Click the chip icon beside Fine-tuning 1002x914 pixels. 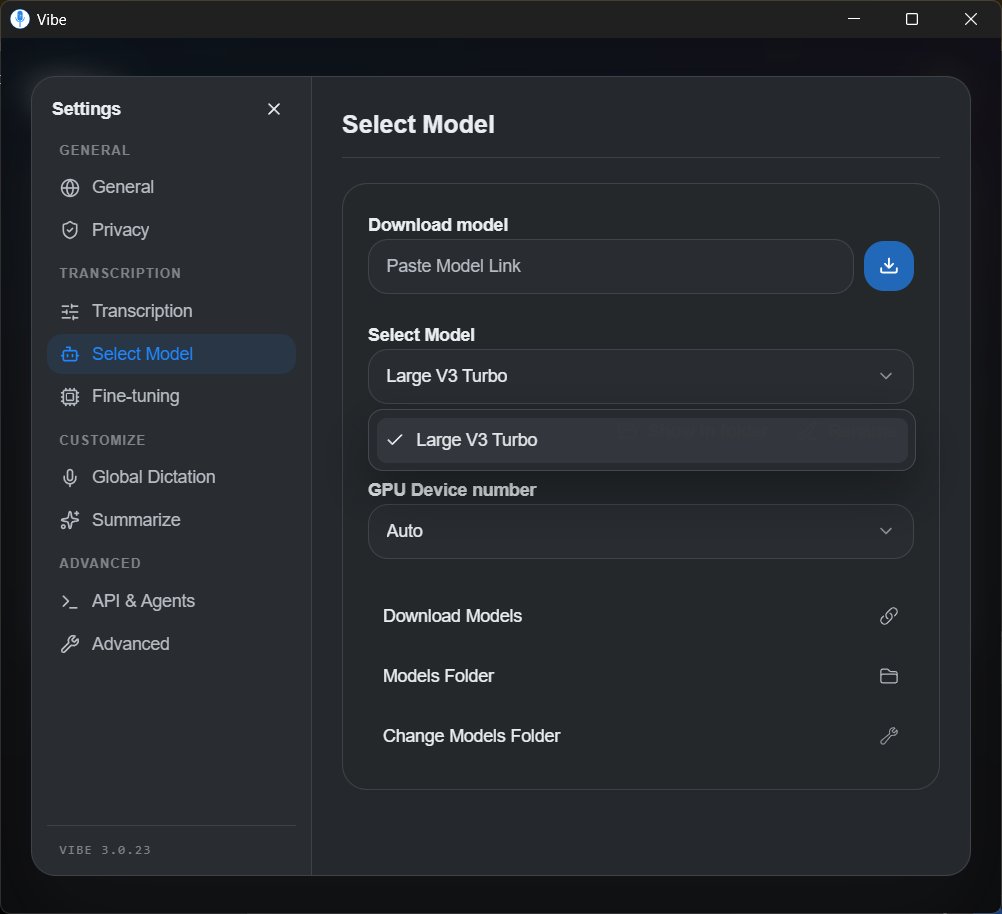[x=70, y=397]
